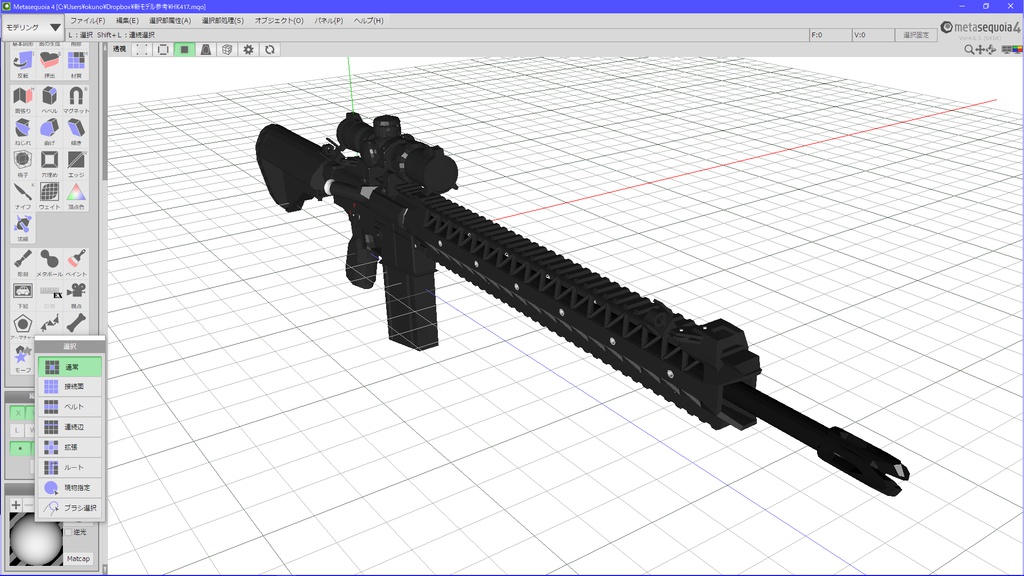Select the bone tool icon
Screen dimensions: 1024x576
[x=76, y=323]
